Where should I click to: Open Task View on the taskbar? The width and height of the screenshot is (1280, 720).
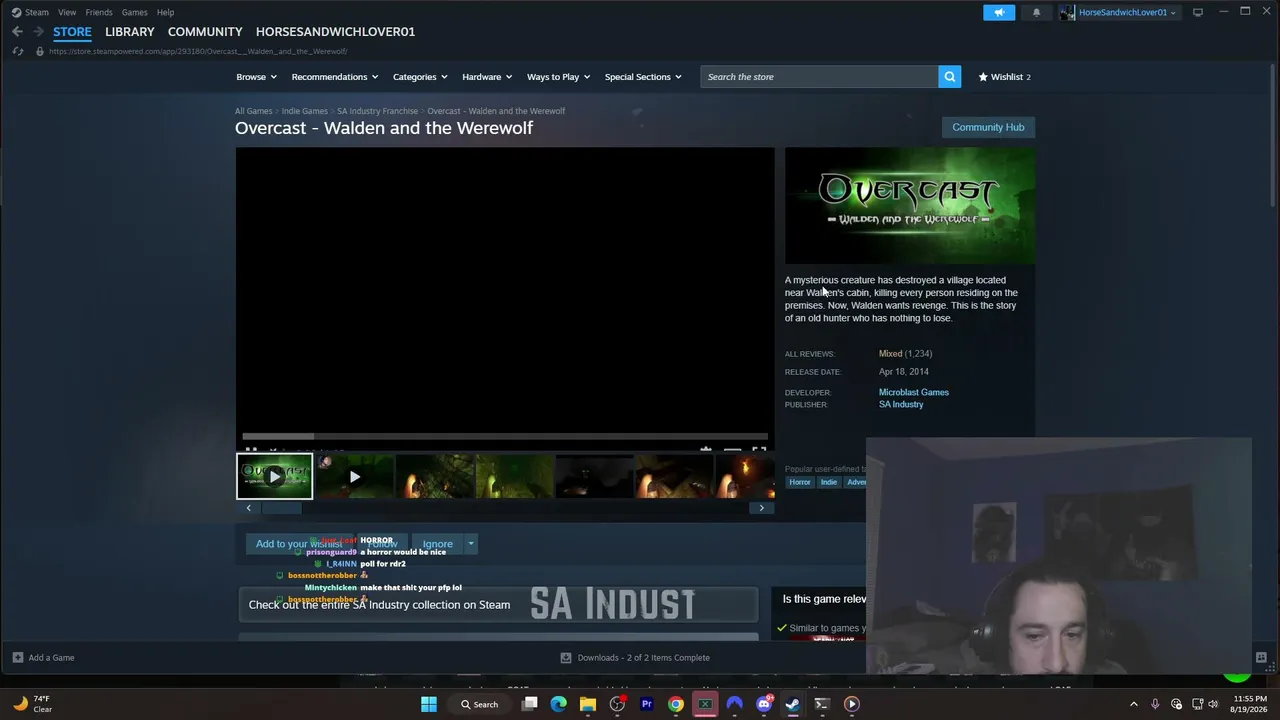[x=530, y=704]
